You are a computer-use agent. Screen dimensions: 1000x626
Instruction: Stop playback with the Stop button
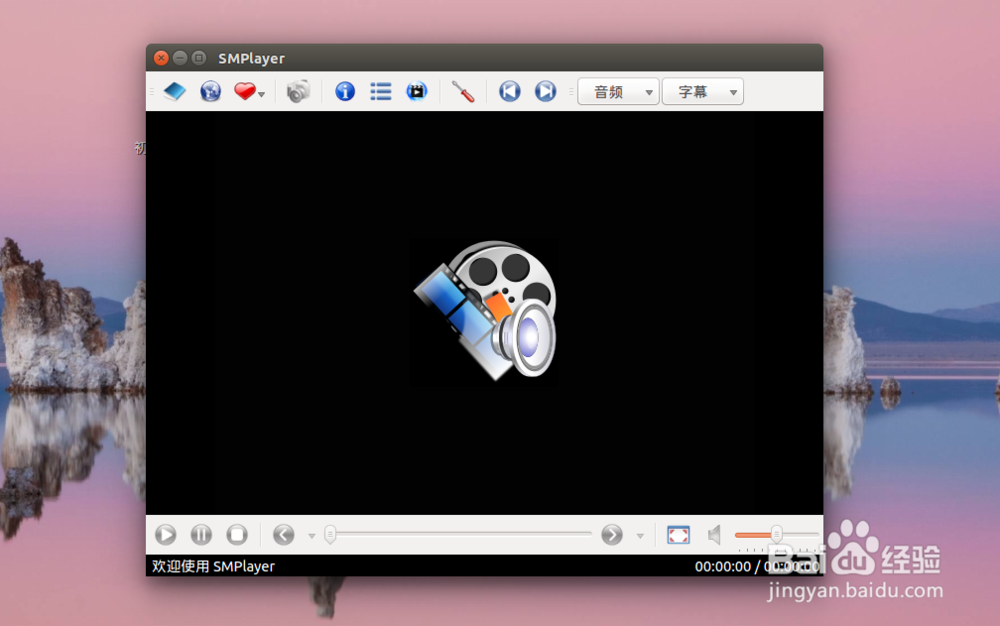coord(237,535)
